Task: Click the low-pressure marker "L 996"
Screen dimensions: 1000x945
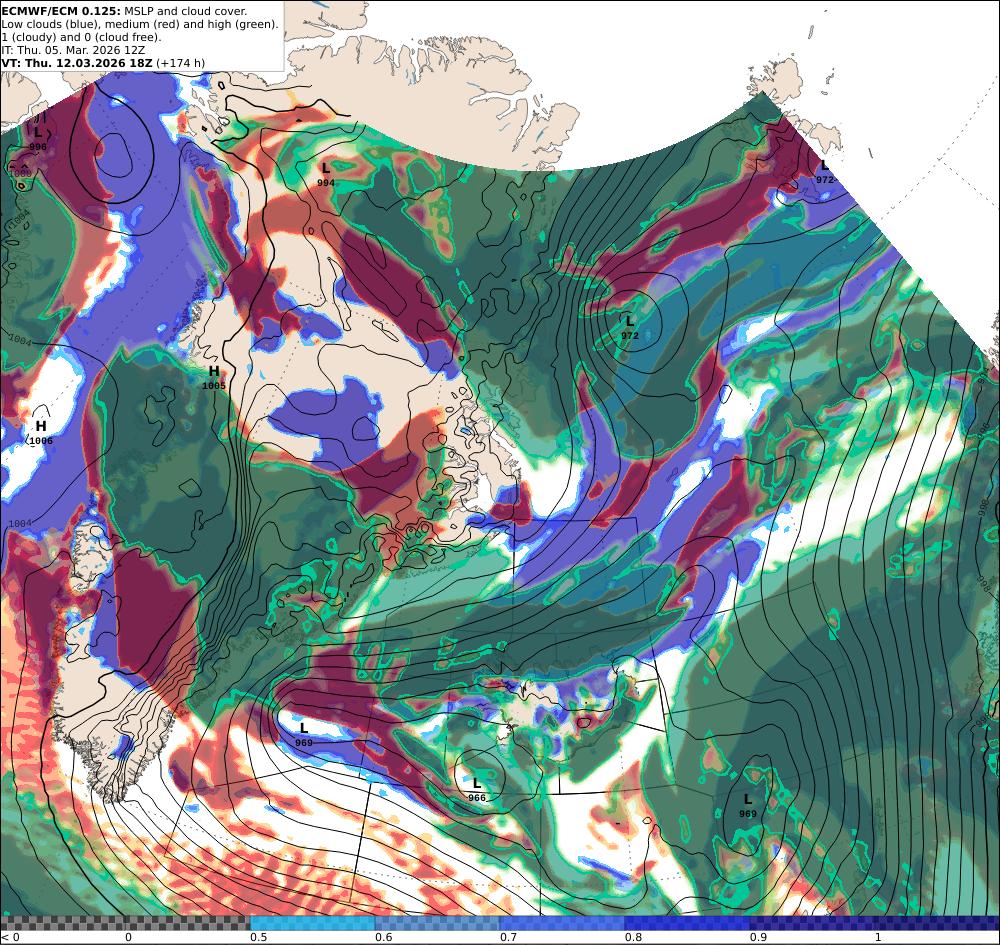Action: (x=38, y=139)
